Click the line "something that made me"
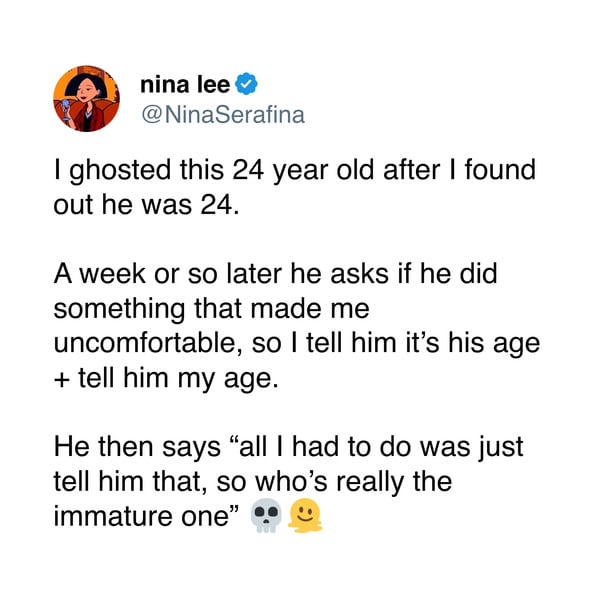The height and width of the screenshot is (599, 599). 212,309
